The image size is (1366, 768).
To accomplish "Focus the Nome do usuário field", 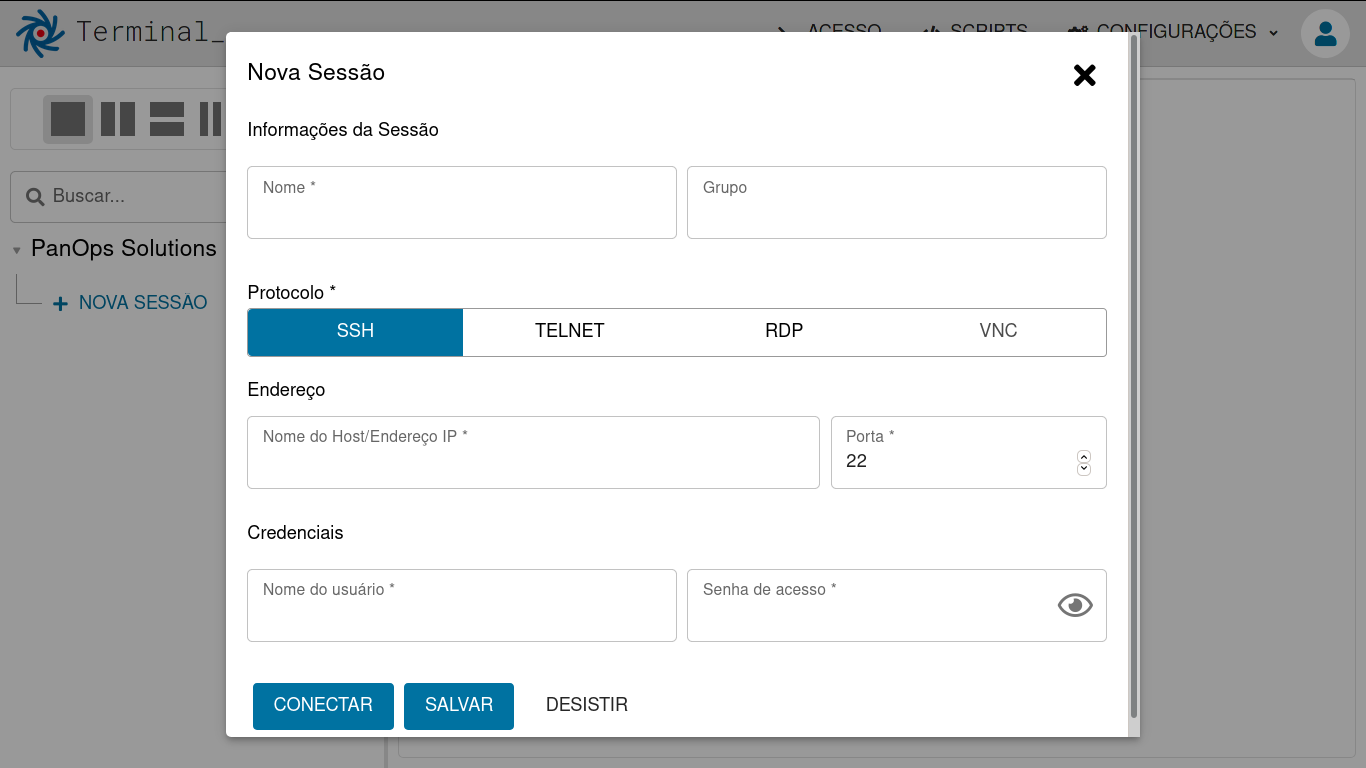I will click(462, 605).
